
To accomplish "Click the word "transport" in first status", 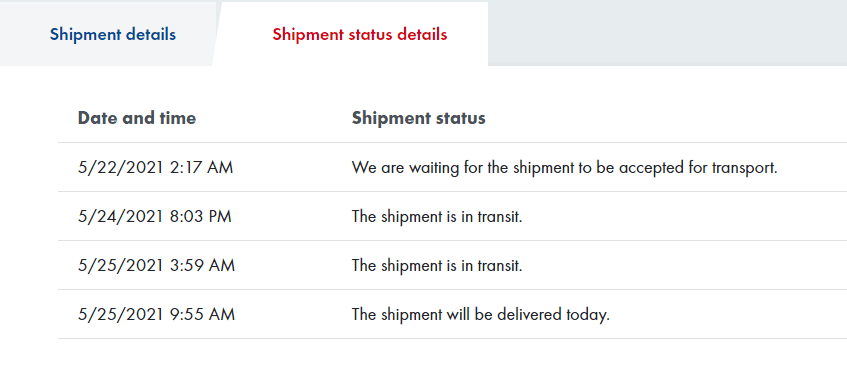I will pyautogui.click(x=744, y=168).
